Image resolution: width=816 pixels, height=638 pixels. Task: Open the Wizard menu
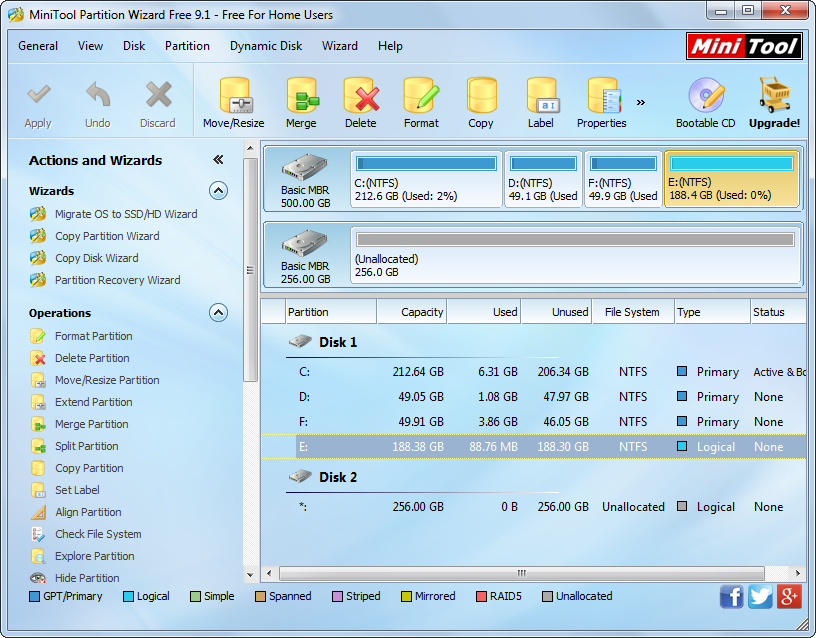340,46
